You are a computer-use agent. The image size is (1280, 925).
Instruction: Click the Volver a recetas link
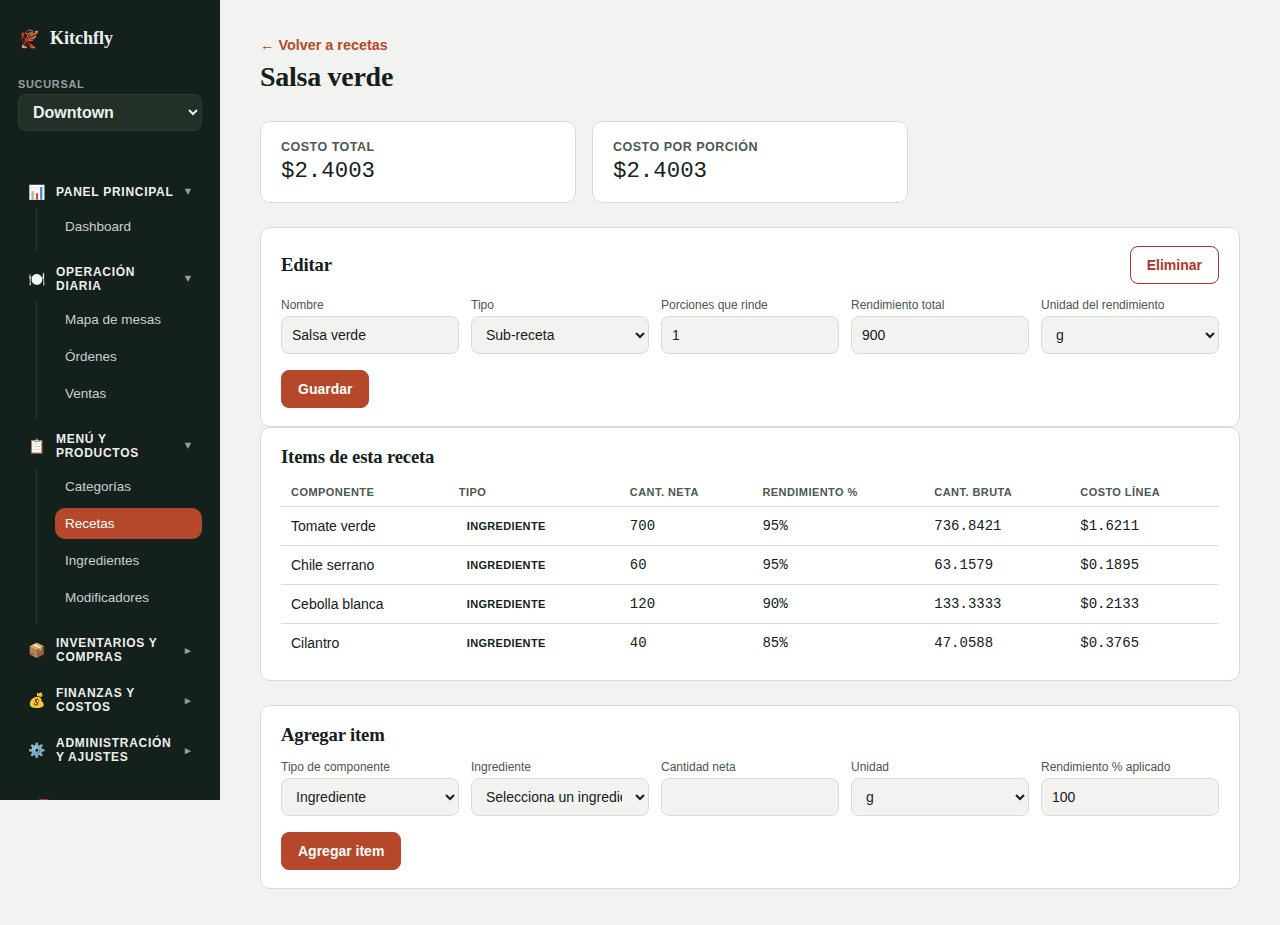pos(324,45)
